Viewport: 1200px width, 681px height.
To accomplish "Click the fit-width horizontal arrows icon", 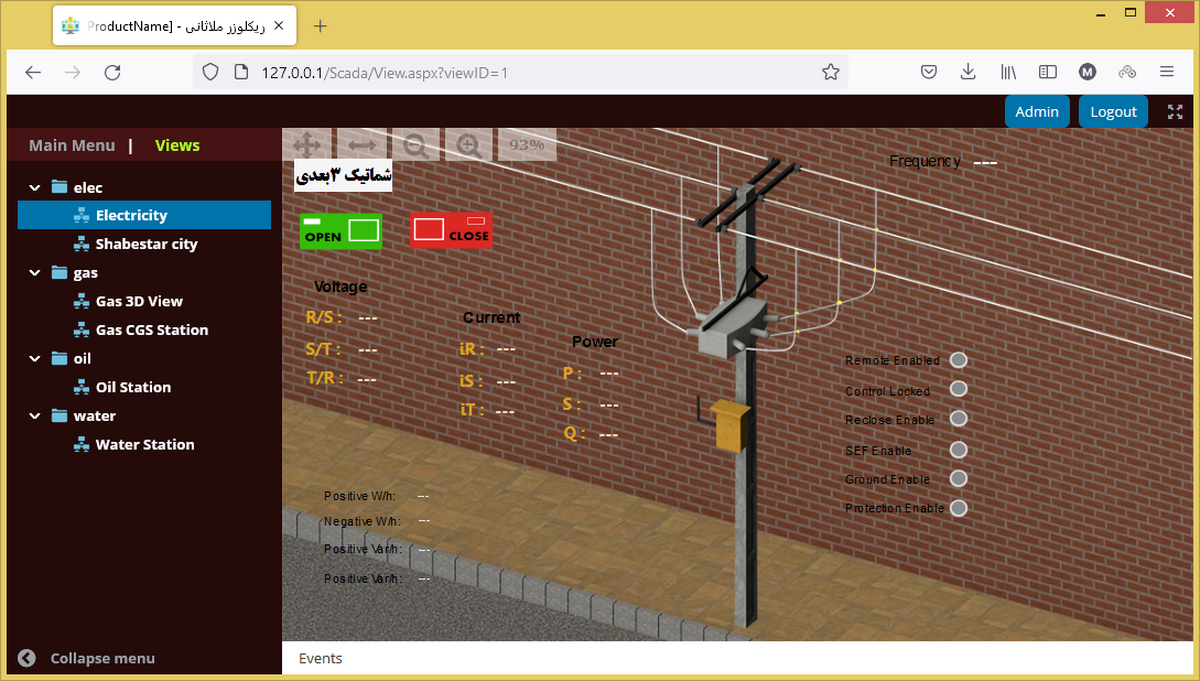I will (361, 145).
